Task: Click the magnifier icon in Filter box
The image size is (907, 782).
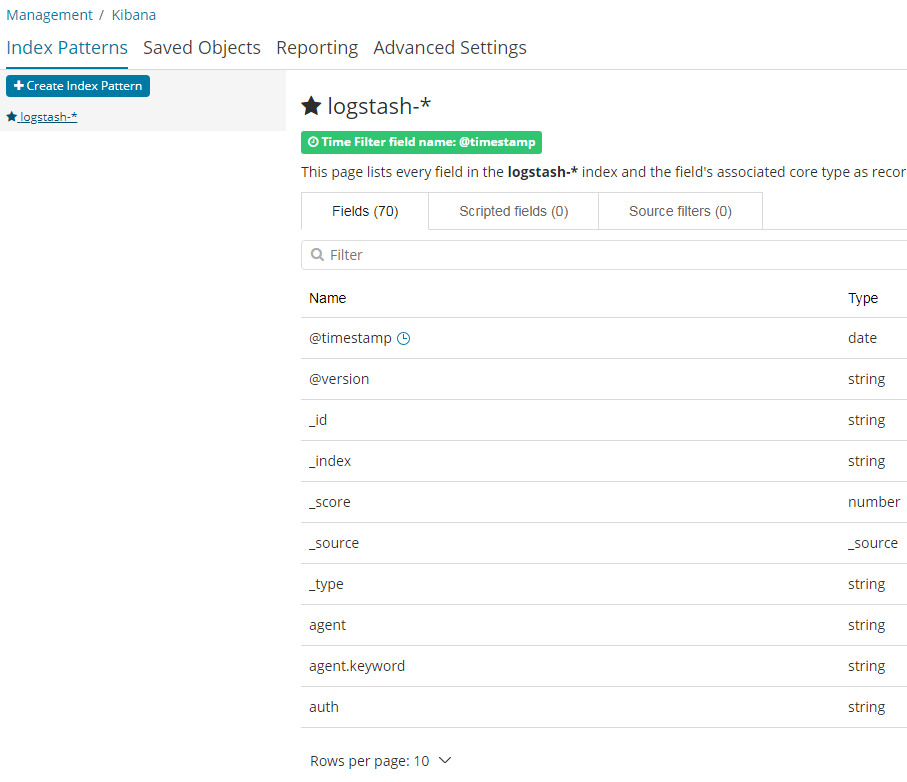Action: (x=317, y=254)
